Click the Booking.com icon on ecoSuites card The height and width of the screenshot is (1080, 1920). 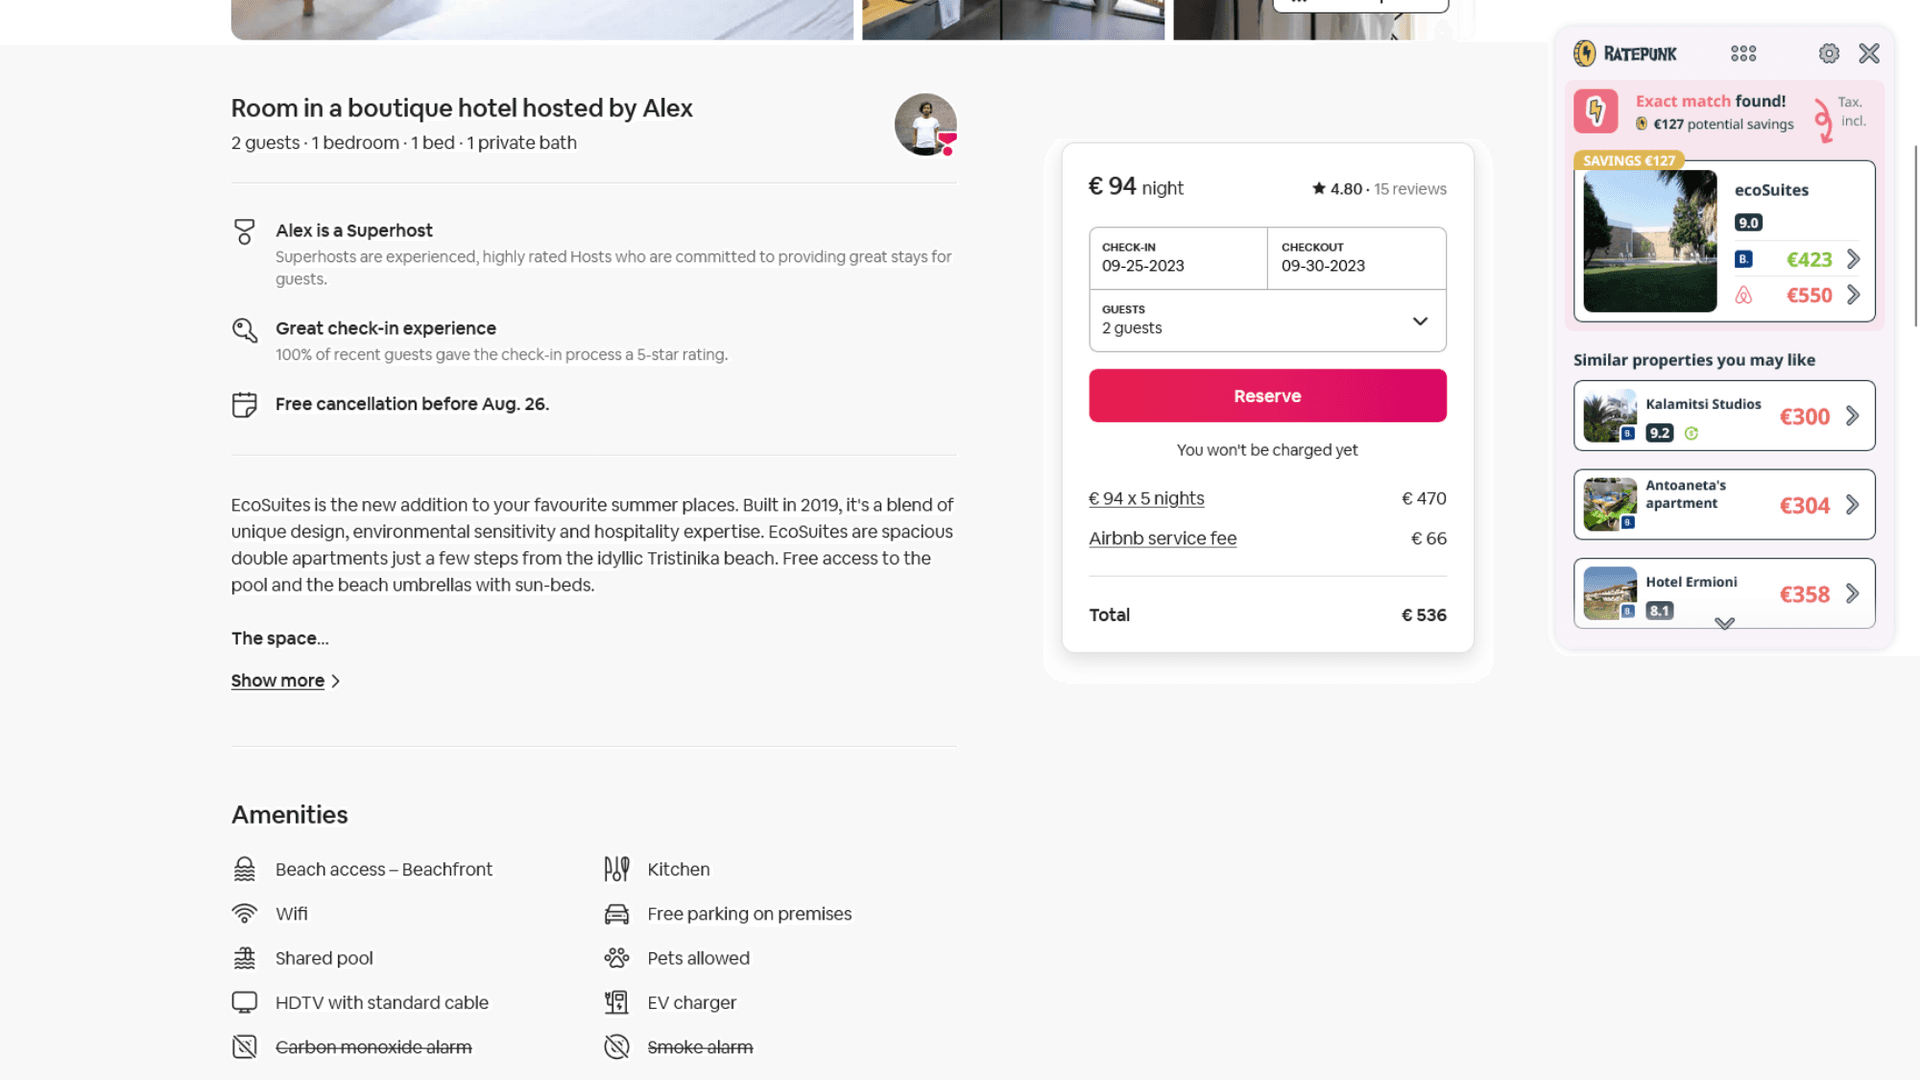(1743, 259)
